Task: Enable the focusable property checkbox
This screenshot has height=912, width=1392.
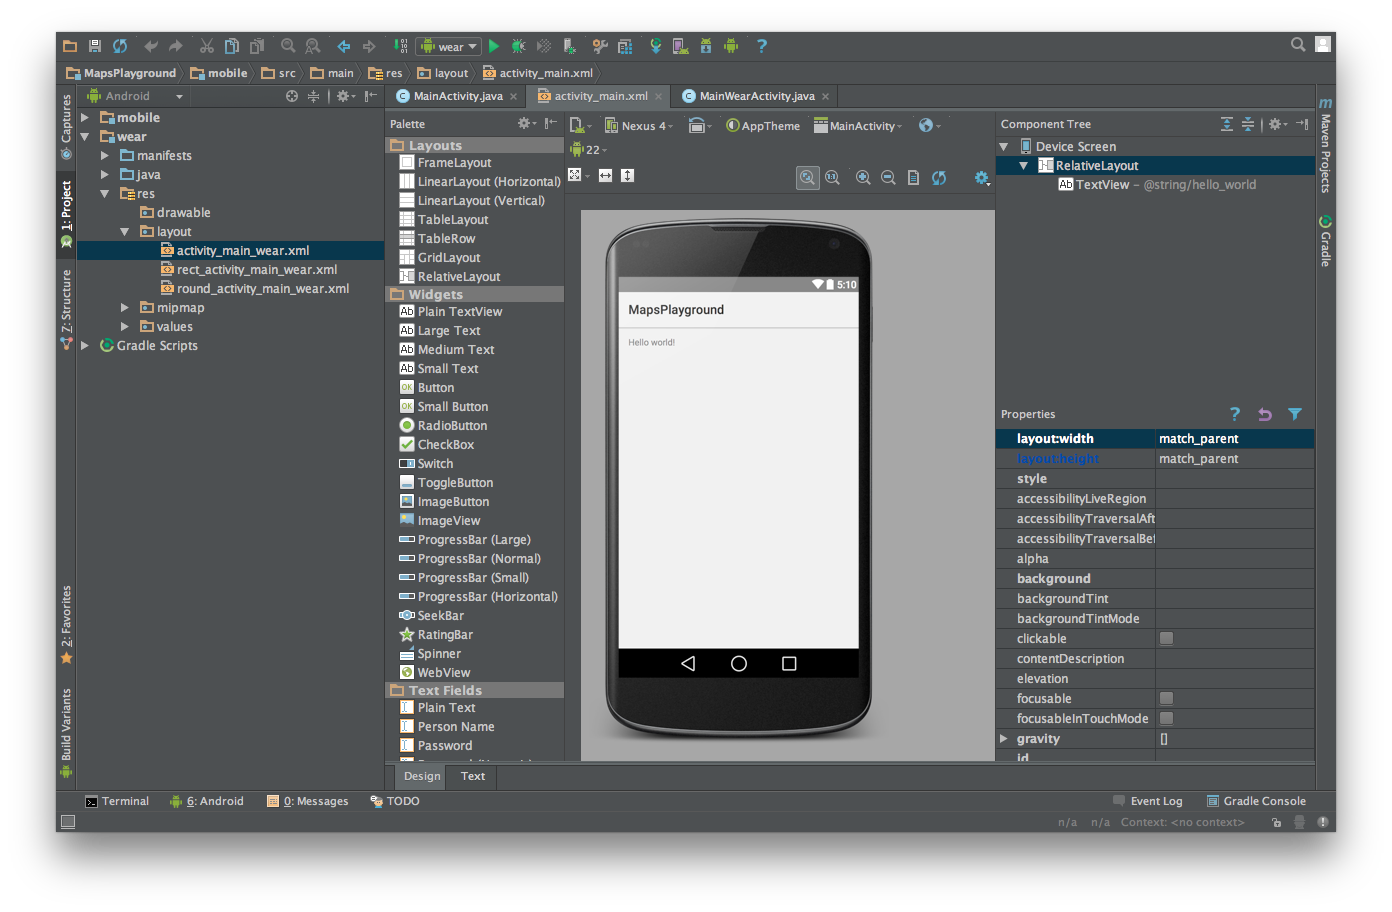Action: pyautogui.click(x=1166, y=698)
